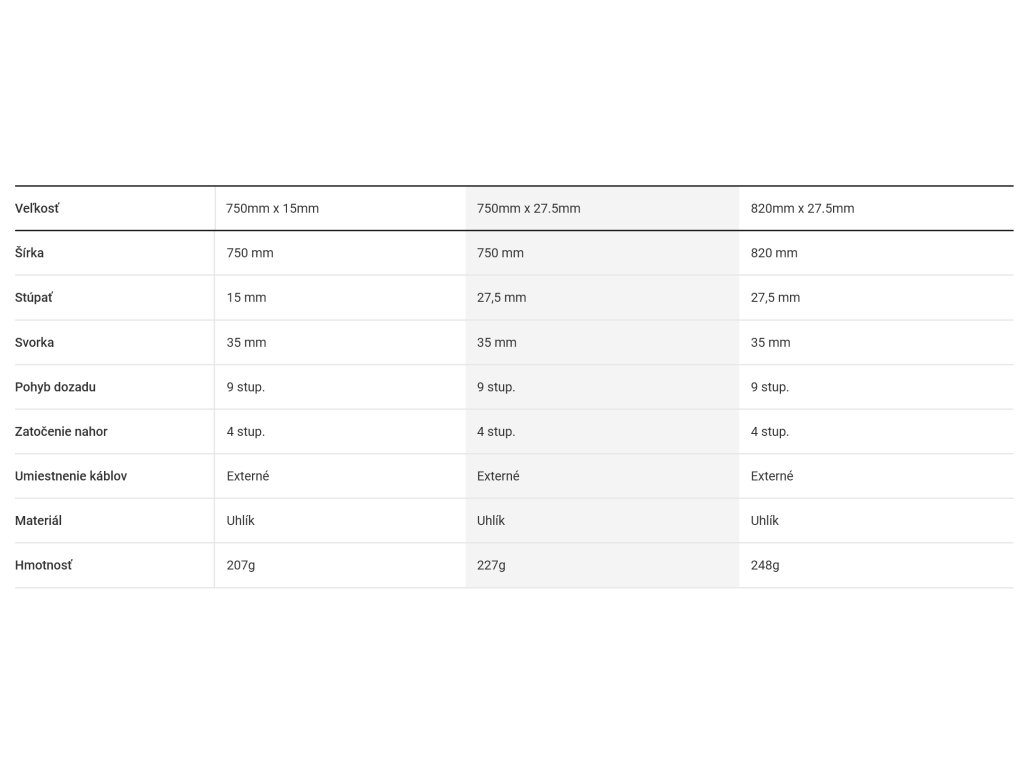Select the 750mm x 27.5mm column header

tap(528, 209)
